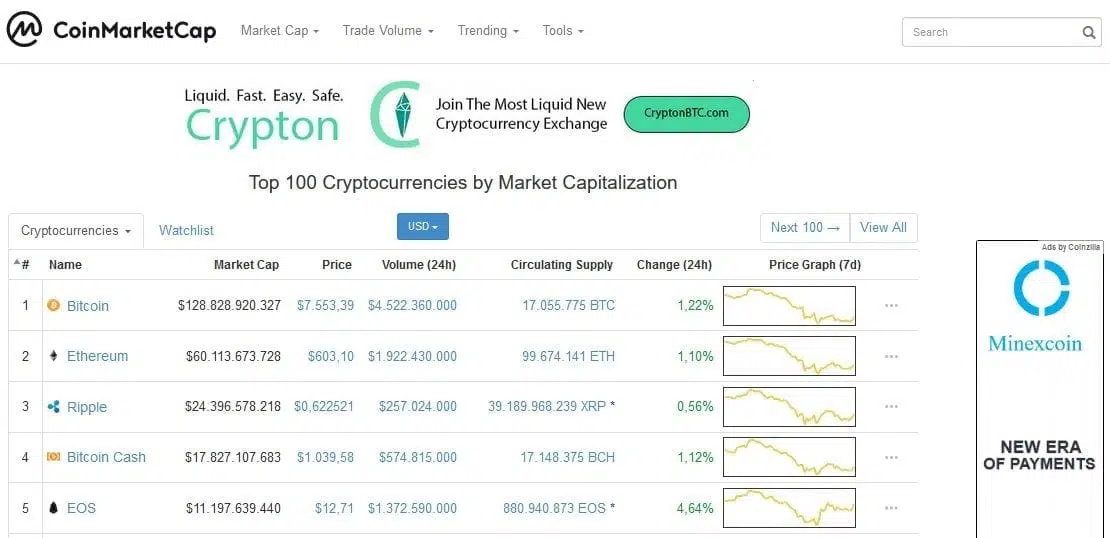This screenshot has width=1110, height=538.
Task: Click the Bitcoin Cash icon
Action: pos(53,457)
